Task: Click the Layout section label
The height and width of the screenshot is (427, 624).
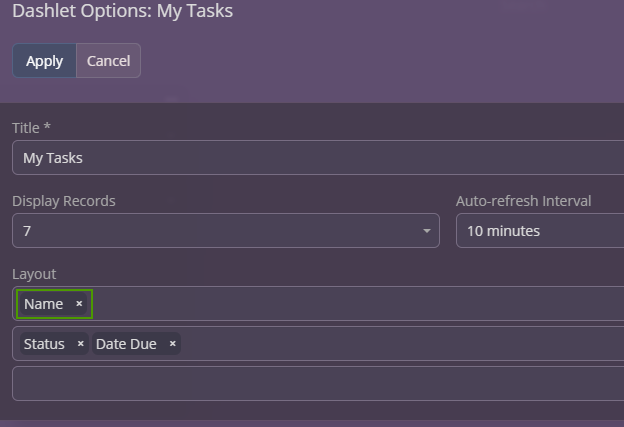Action: point(34,274)
